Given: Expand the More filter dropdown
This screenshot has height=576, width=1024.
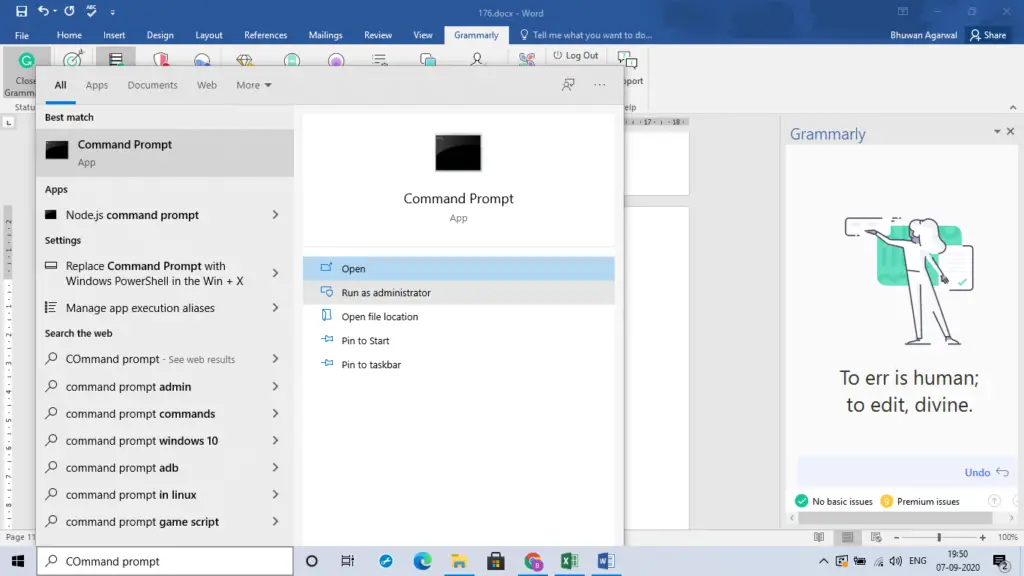Looking at the screenshot, I should [253, 85].
